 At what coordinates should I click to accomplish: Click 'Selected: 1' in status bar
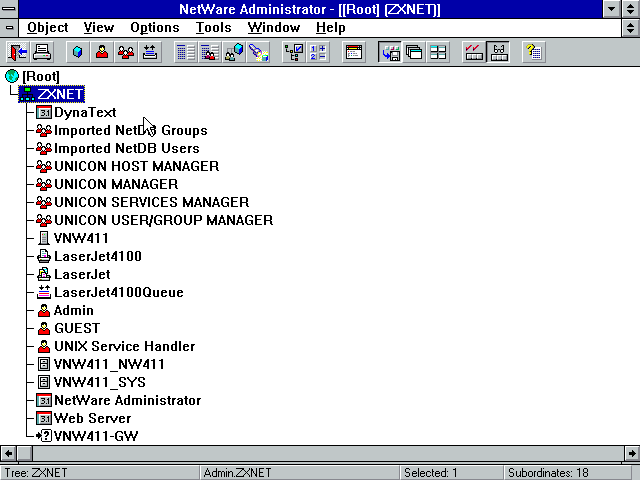(x=431, y=473)
